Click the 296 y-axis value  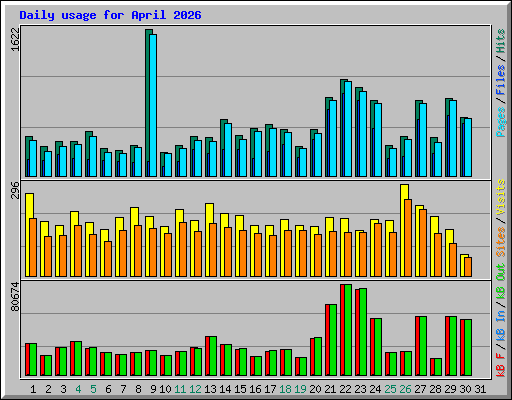click(x=15, y=190)
